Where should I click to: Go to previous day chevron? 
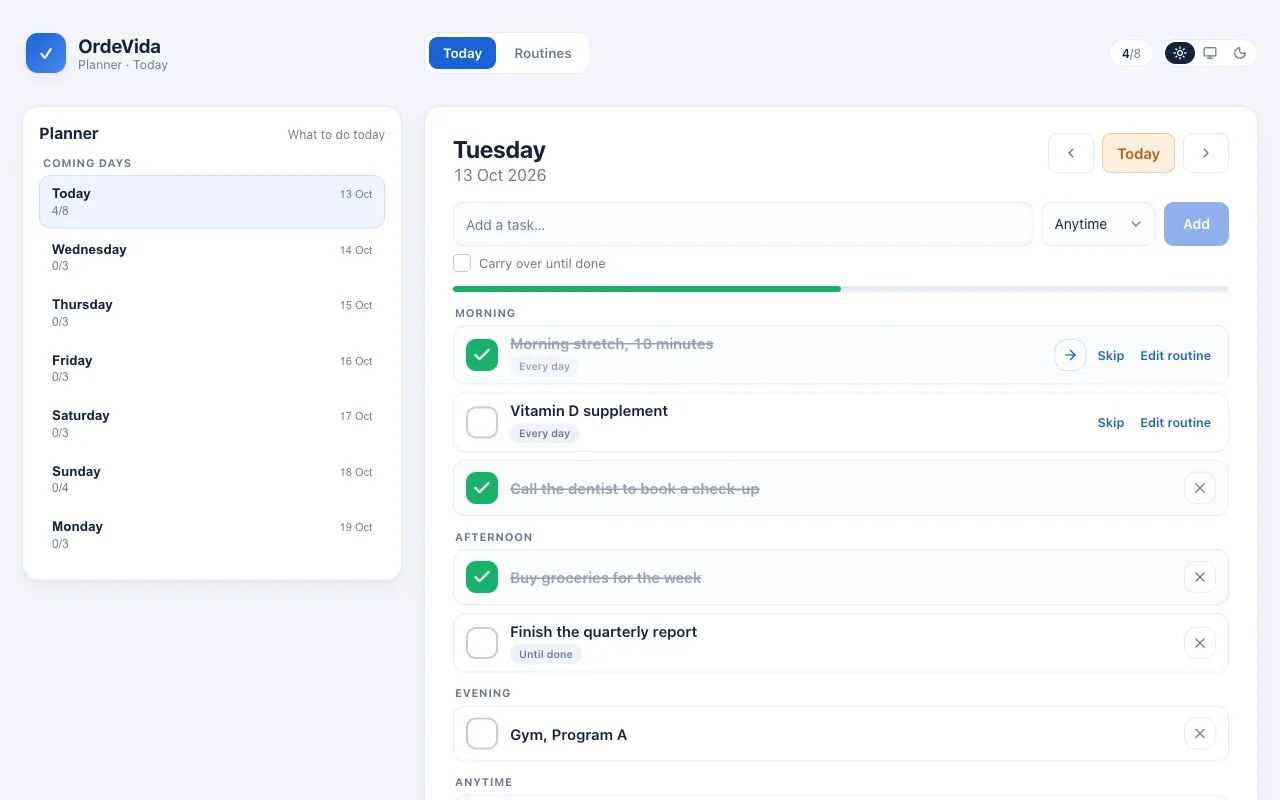1071,153
